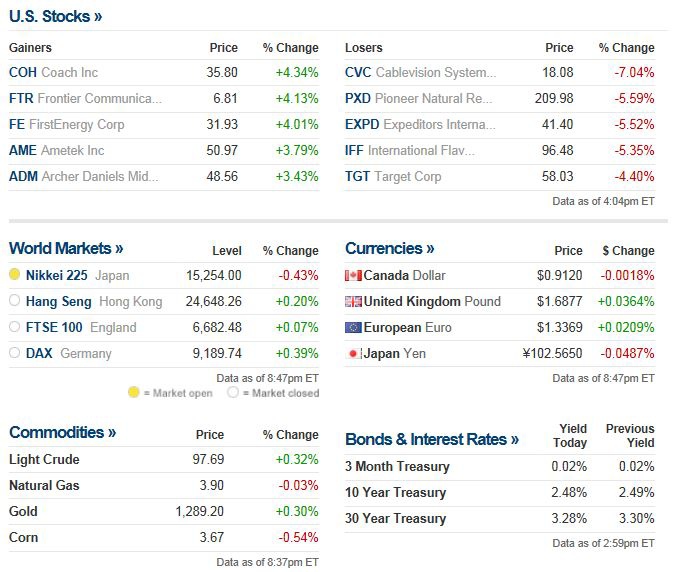Expand the World Markets section header
This screenshot has height=572, width=675.
pos(66,248)
